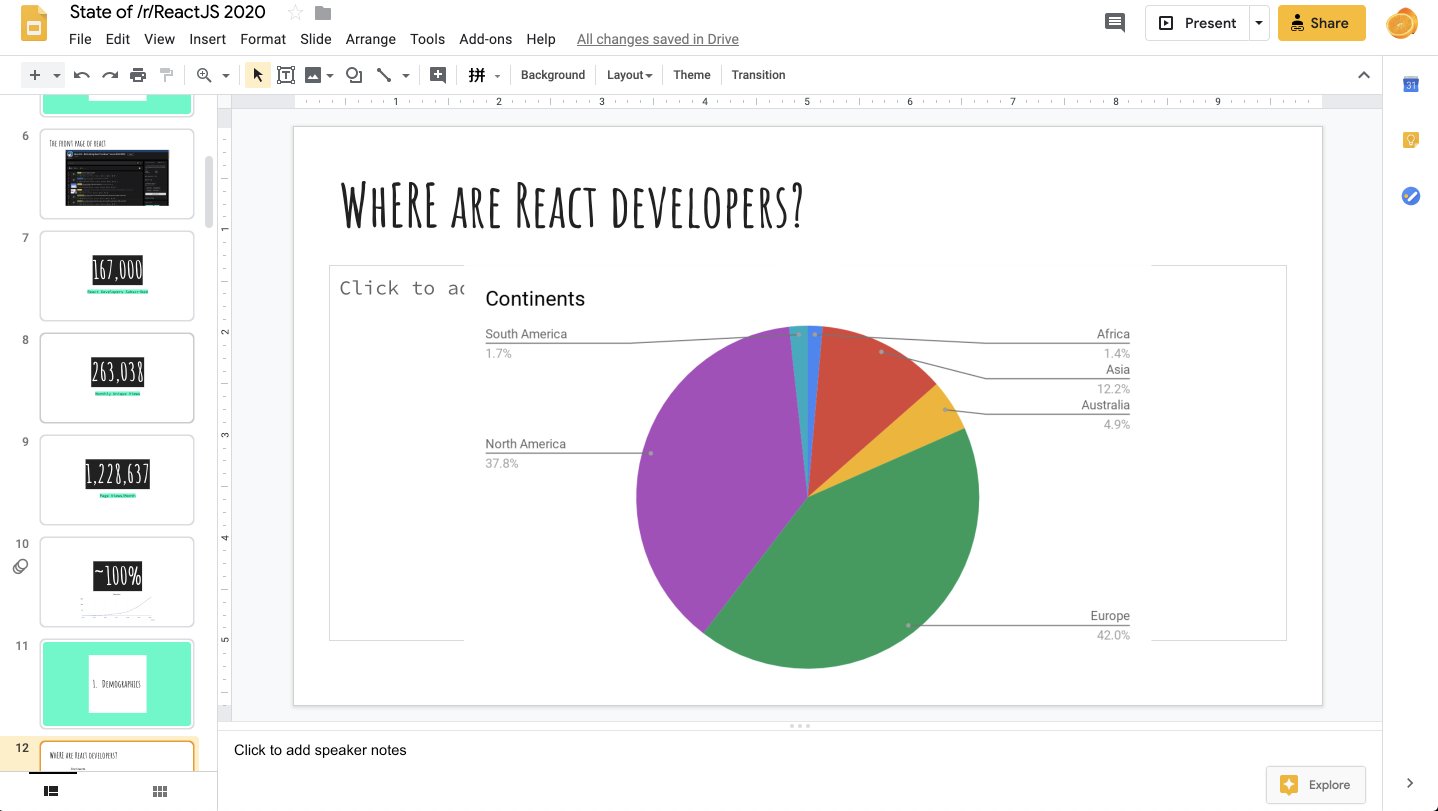Open Edit menu

[118, 39]
